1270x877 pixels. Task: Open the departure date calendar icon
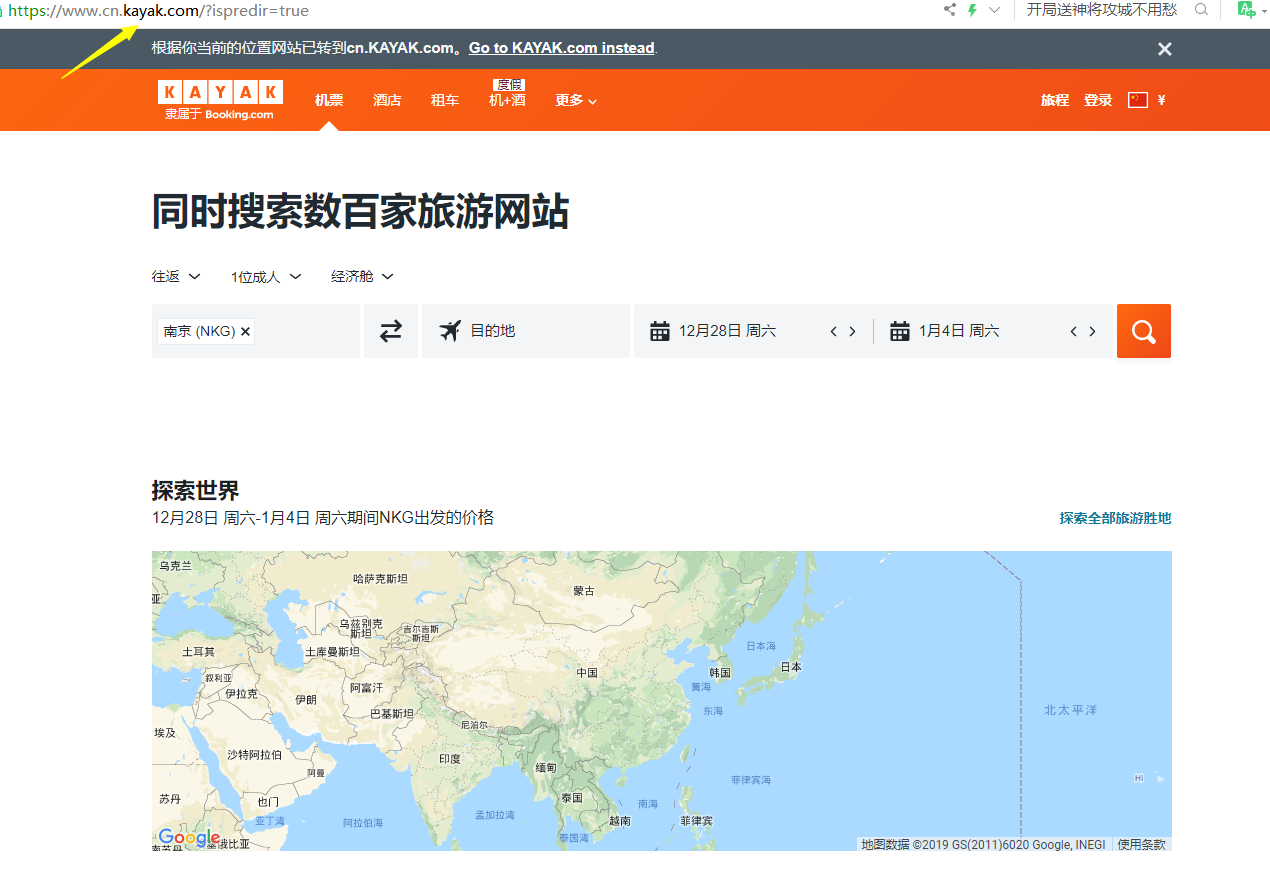coord(660,331)
